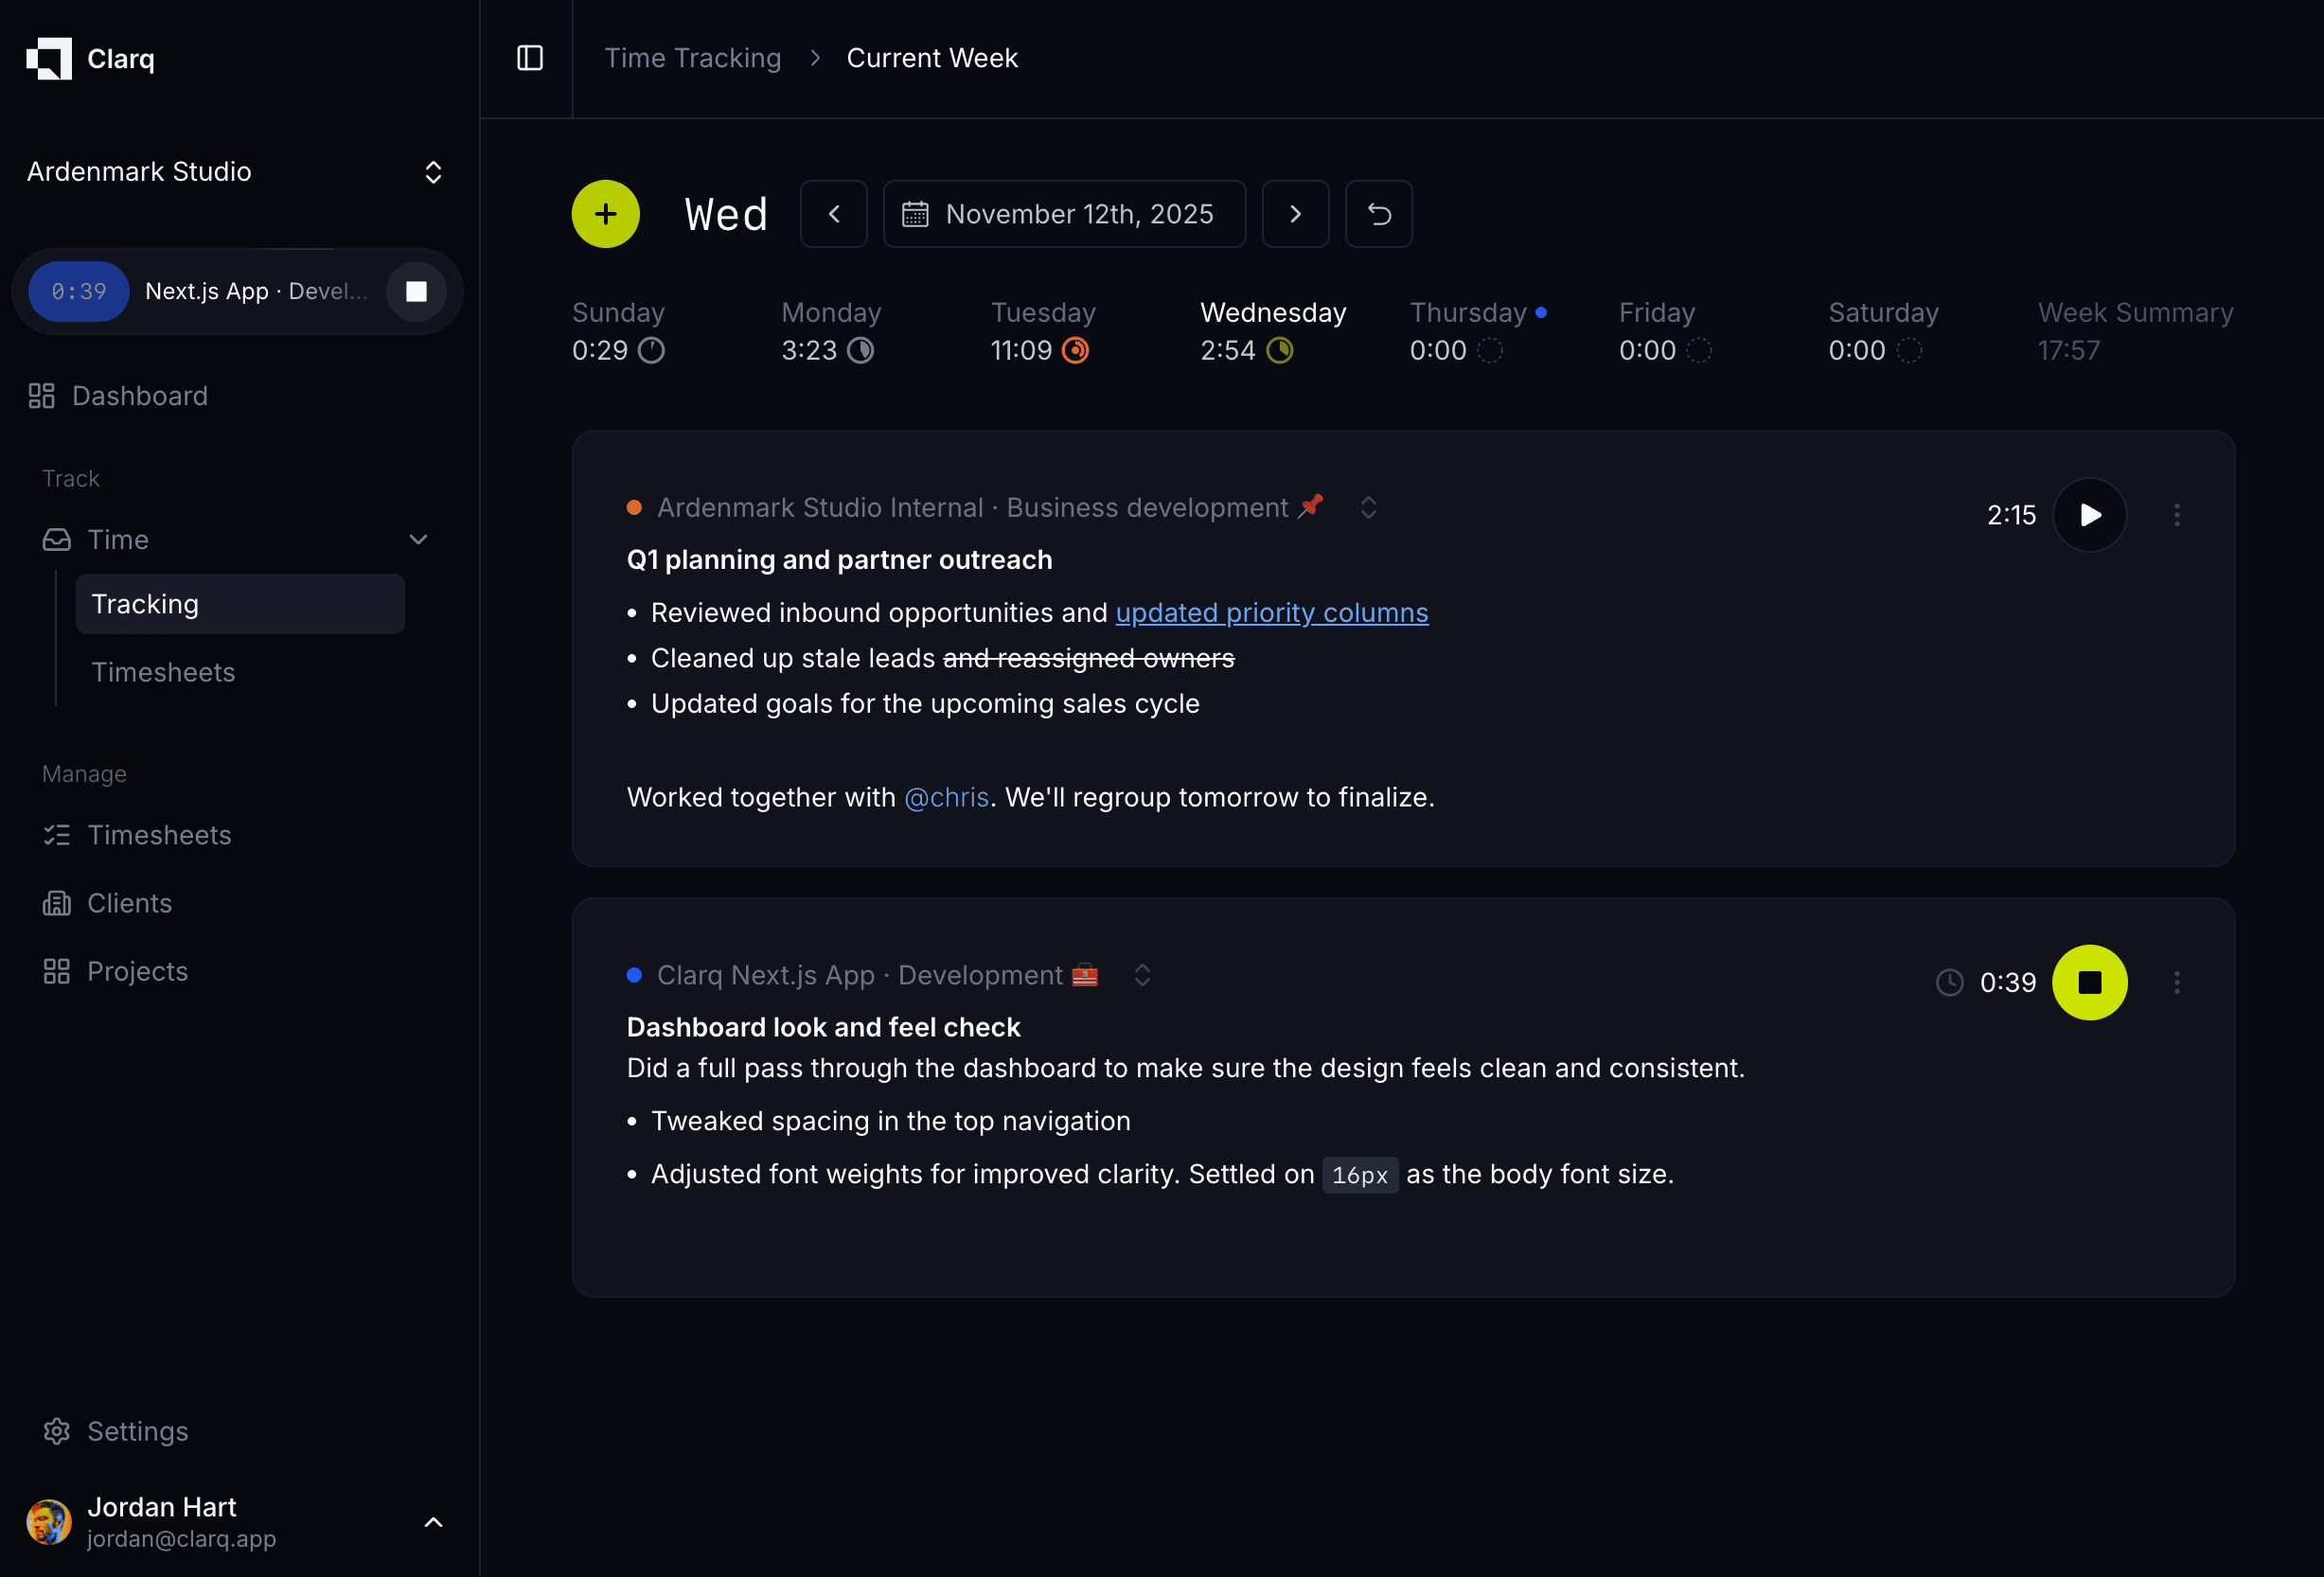
Task: Start the timer on the Q1 planning entry
Action: [2091, 515]
